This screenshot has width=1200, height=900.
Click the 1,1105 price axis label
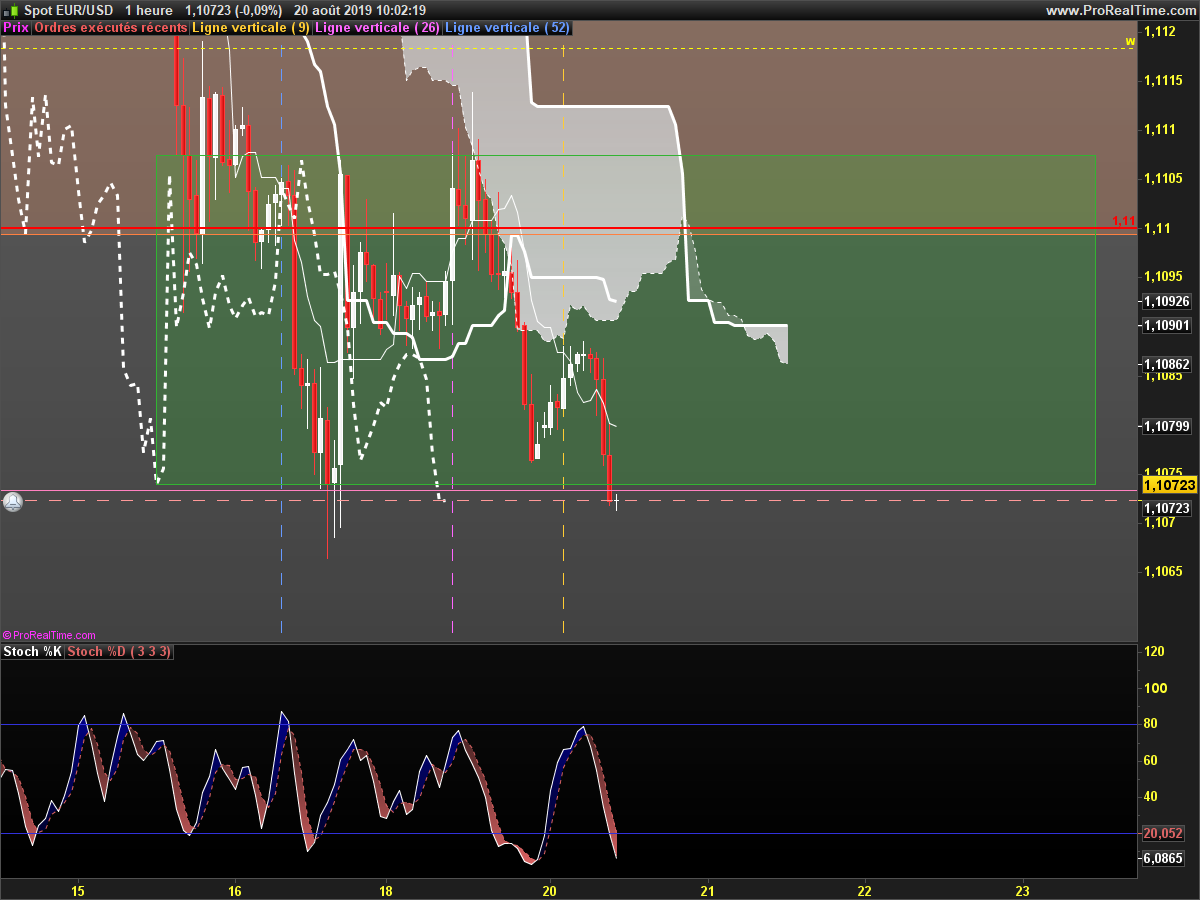[x=1163, y=179]
